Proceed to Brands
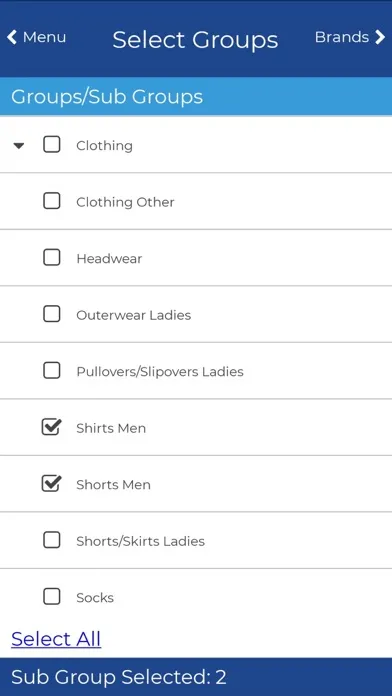392x696 pixels. 350,37
